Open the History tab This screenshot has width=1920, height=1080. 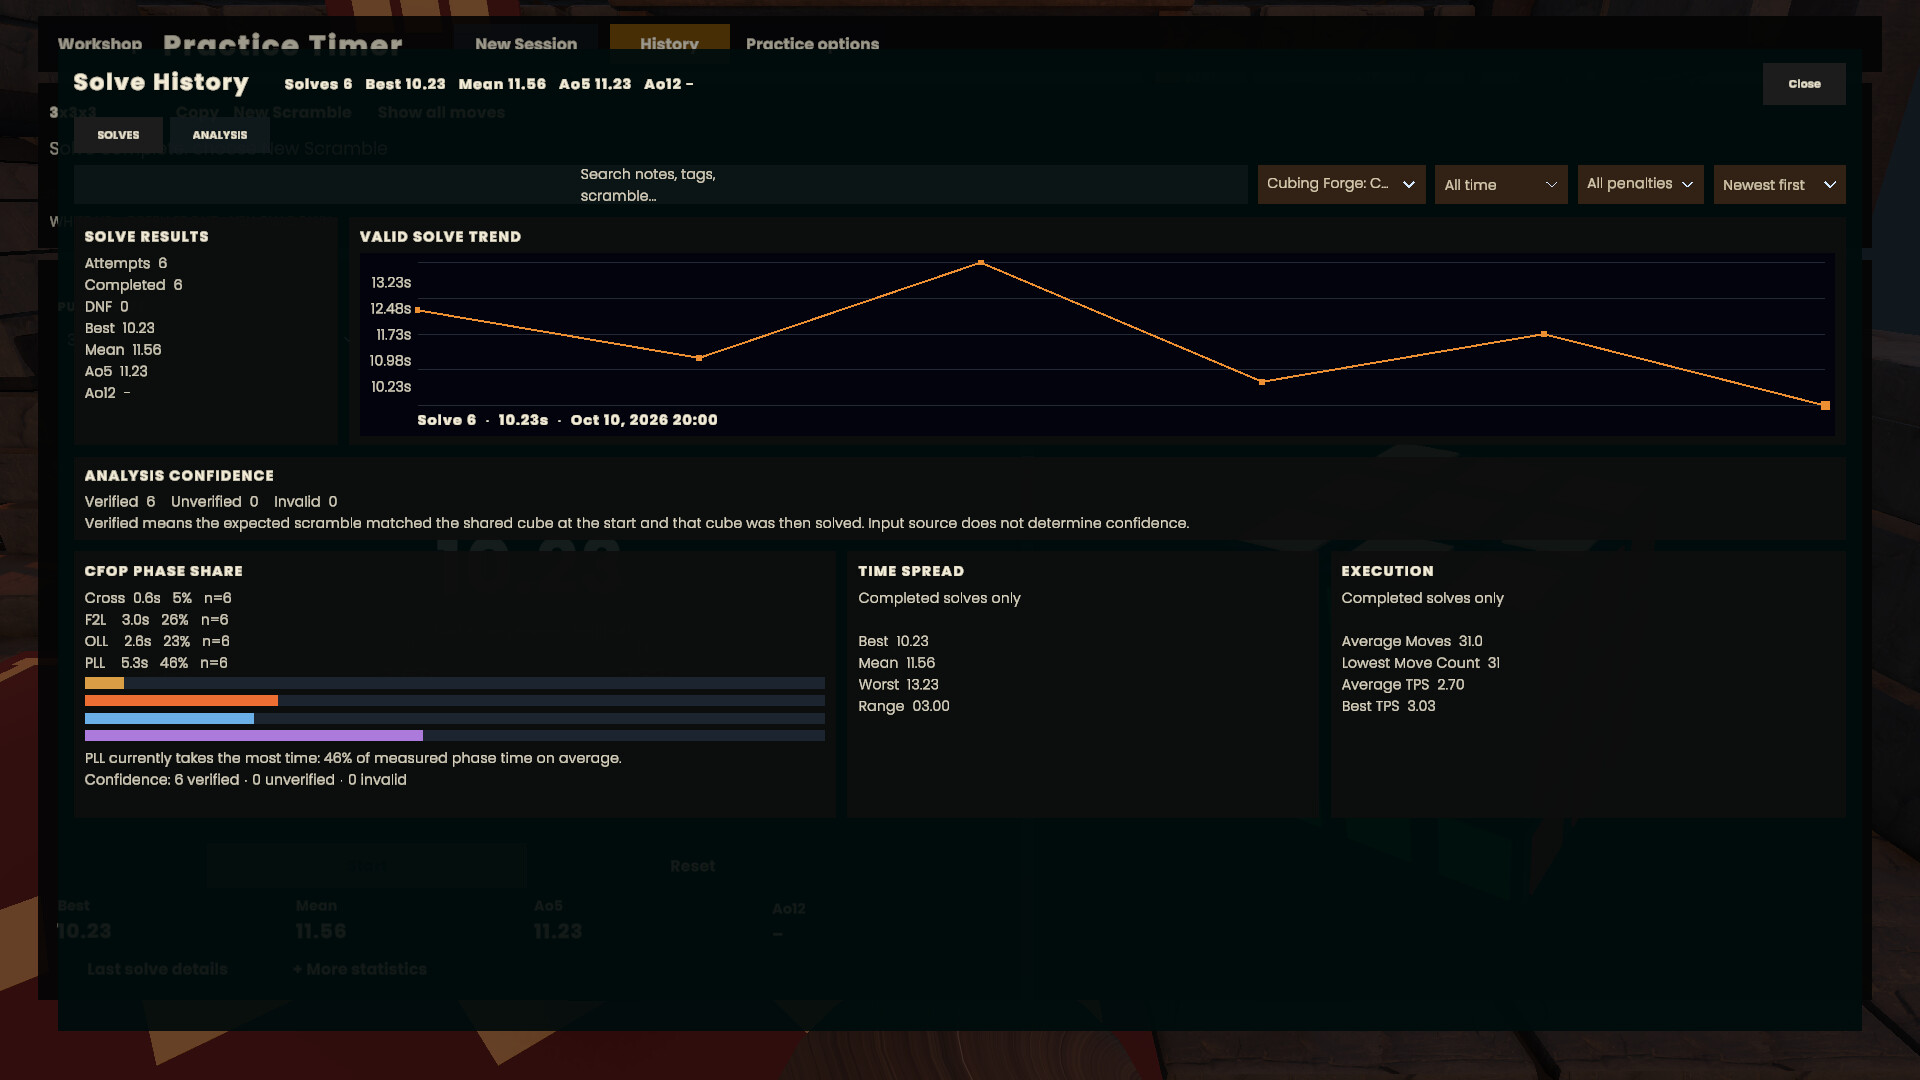point(669,44)
